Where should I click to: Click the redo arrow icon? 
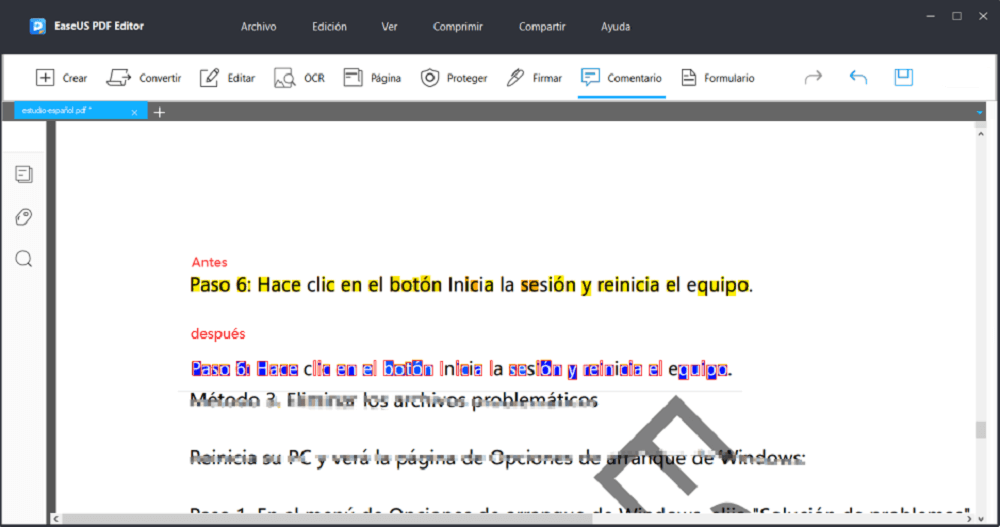click(x=813, y=78)
